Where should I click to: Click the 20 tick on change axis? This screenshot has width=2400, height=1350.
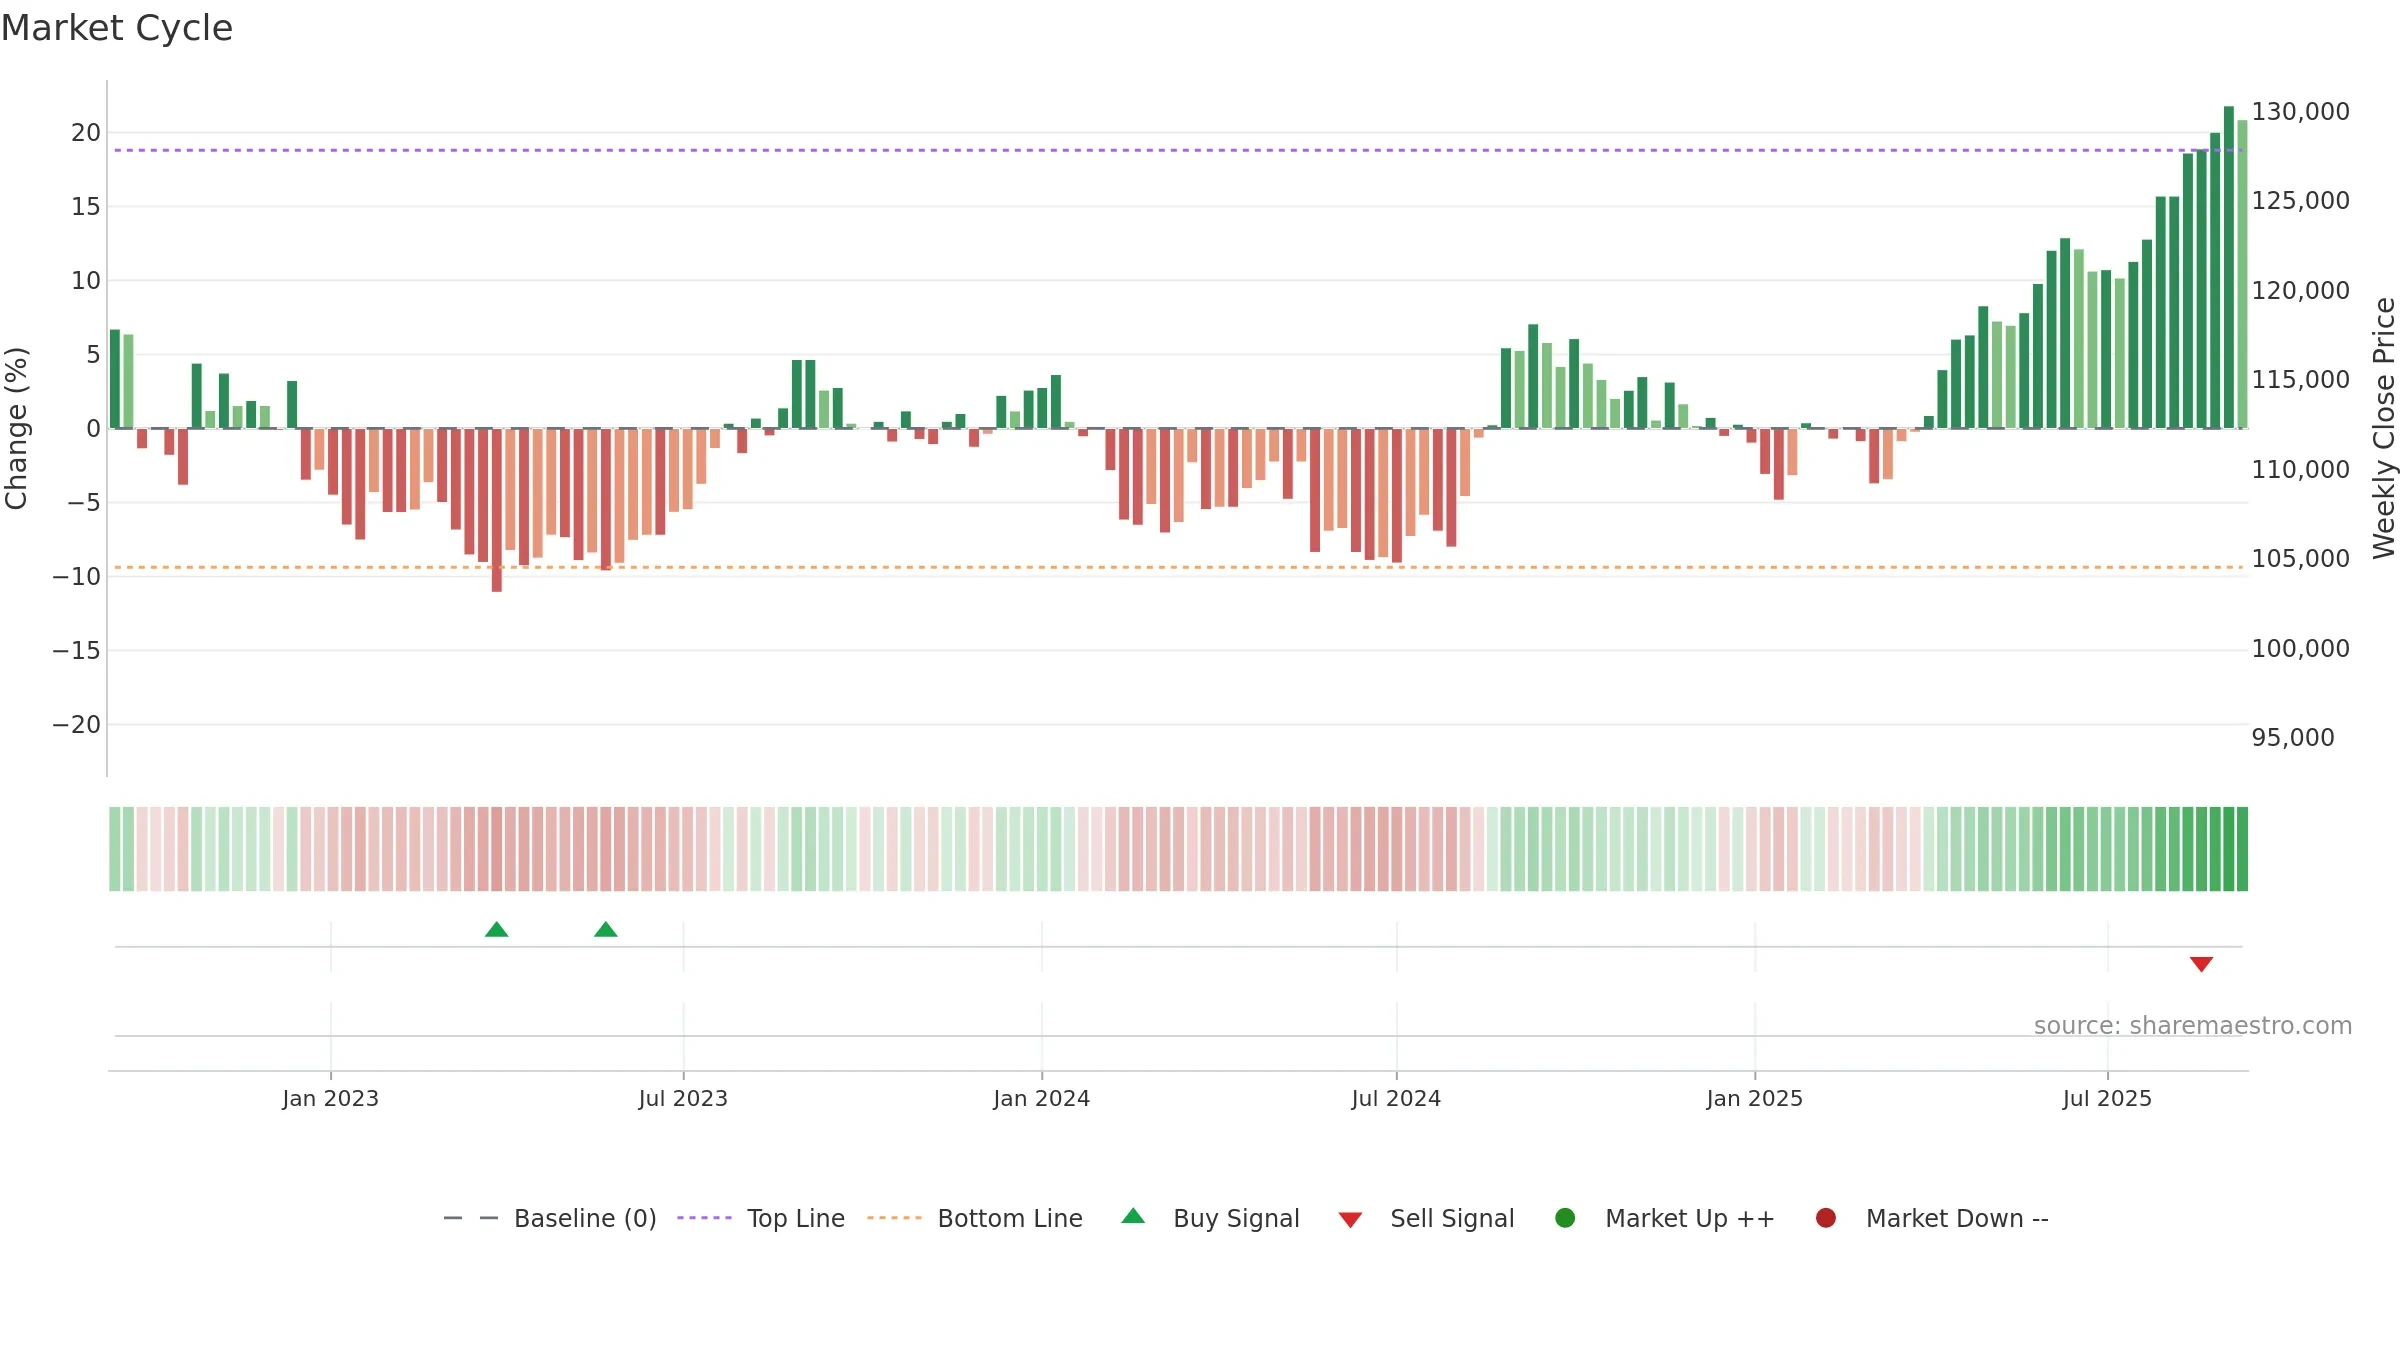pos(86,133)
